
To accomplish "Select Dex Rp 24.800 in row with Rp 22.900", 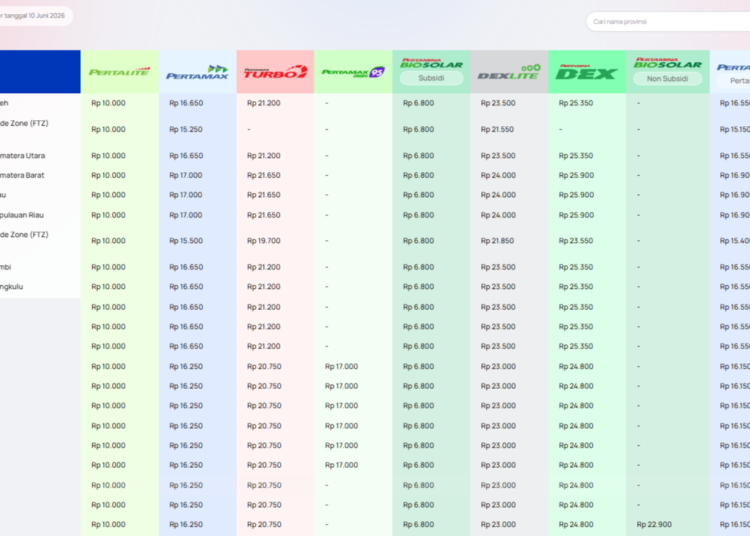I will click(x=576, y=524).
